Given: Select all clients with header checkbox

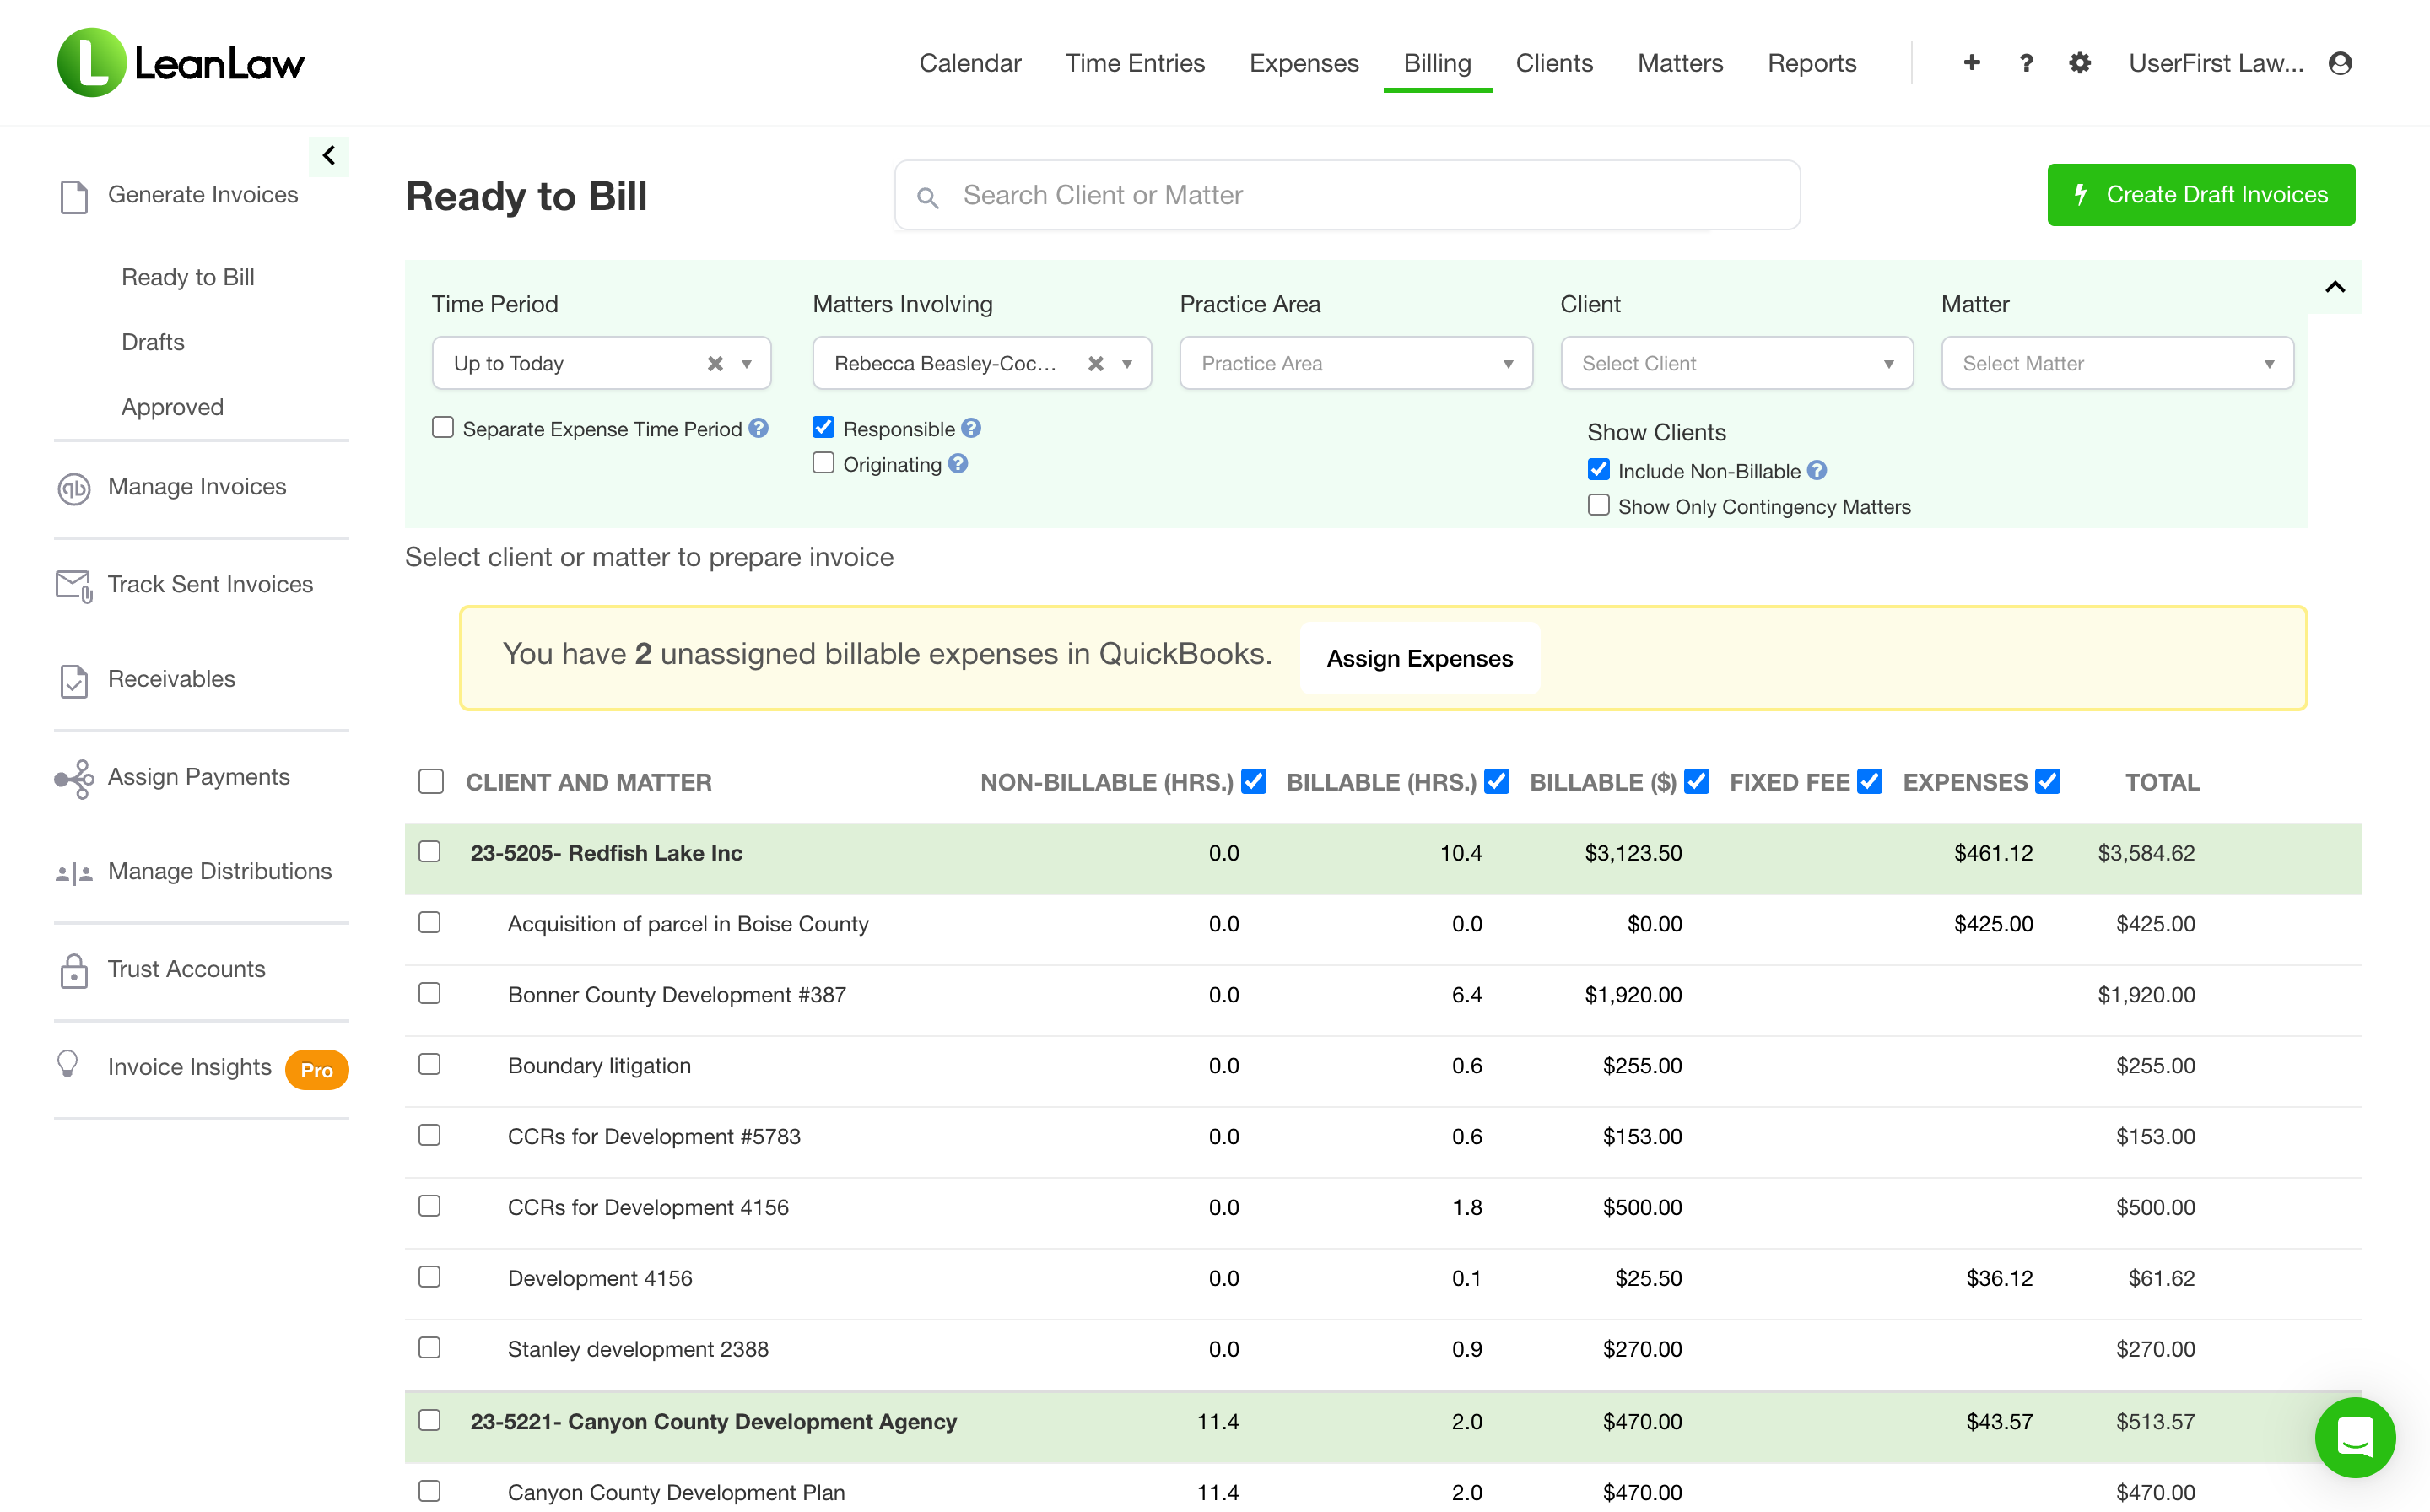Looking at the screenshot, I should click(431, 782).
